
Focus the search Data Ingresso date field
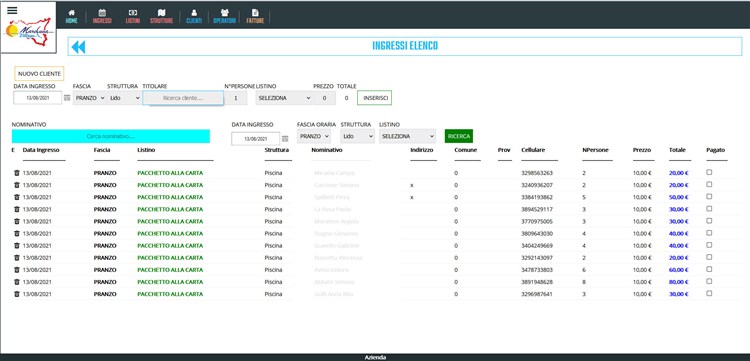coord(256,139)
